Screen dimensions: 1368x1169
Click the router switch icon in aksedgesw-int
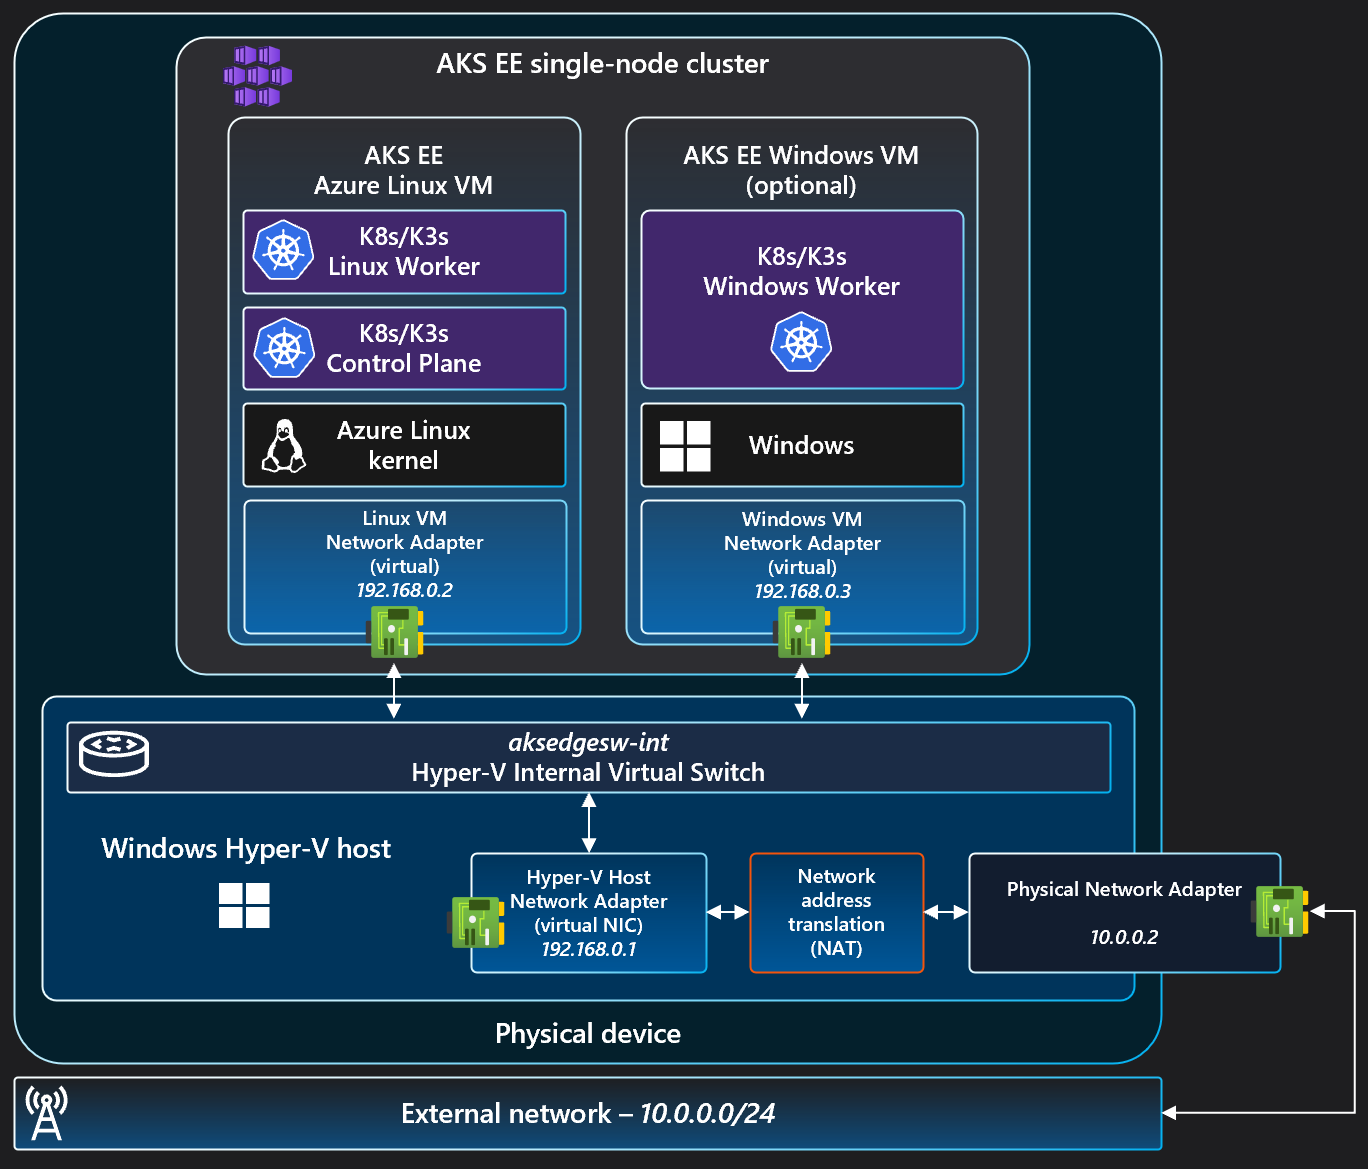pyautogui.click(x=114, y=755)
